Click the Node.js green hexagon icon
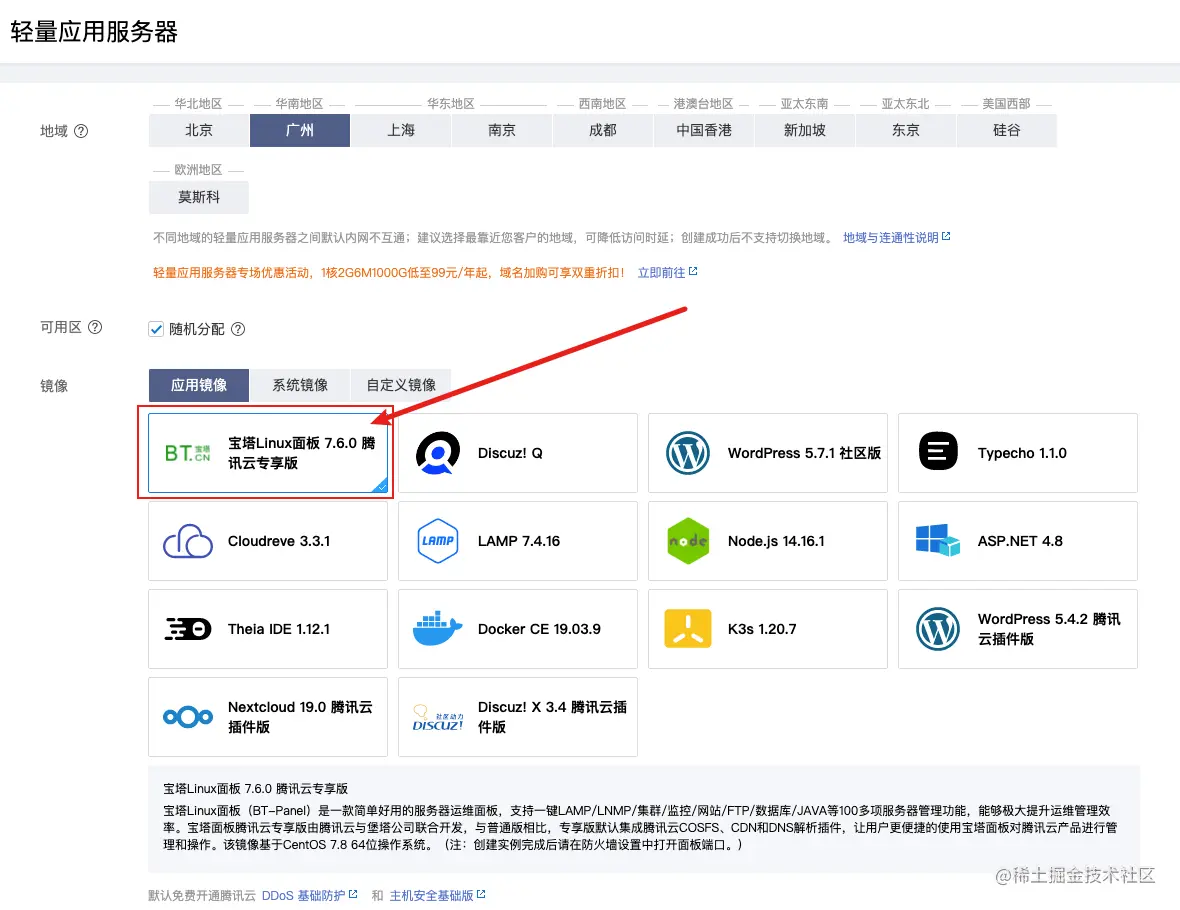 (688, 540)
